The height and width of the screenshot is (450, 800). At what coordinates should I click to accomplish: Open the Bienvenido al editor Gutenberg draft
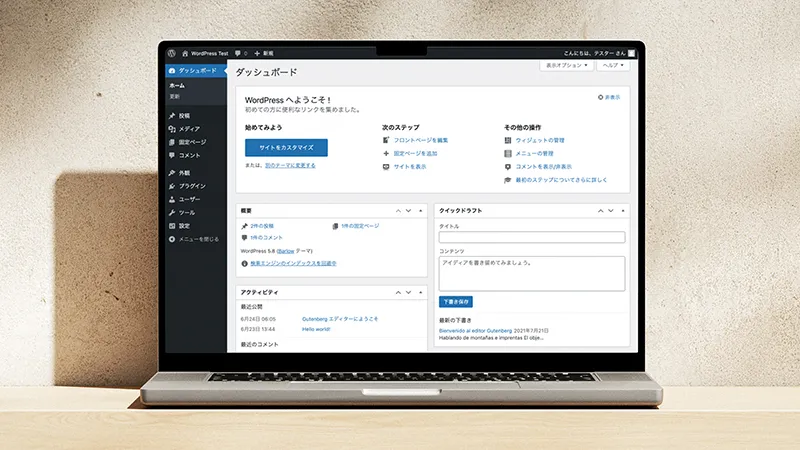coord(476,331)
